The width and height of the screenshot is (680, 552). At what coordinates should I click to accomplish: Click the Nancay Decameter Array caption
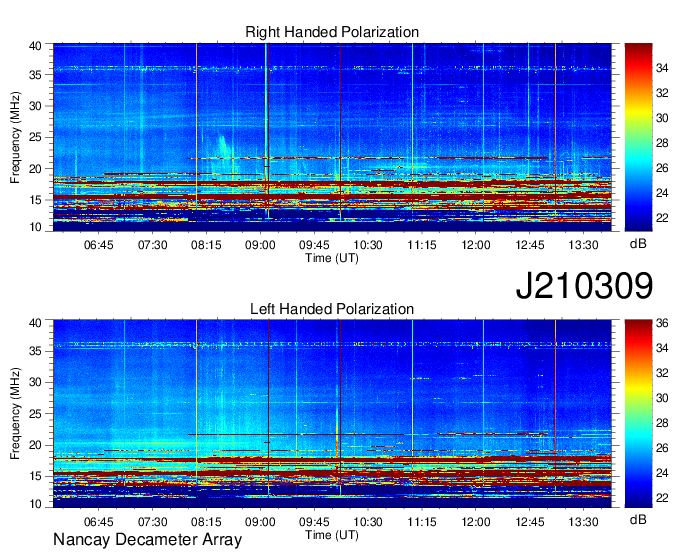point(147,539)
